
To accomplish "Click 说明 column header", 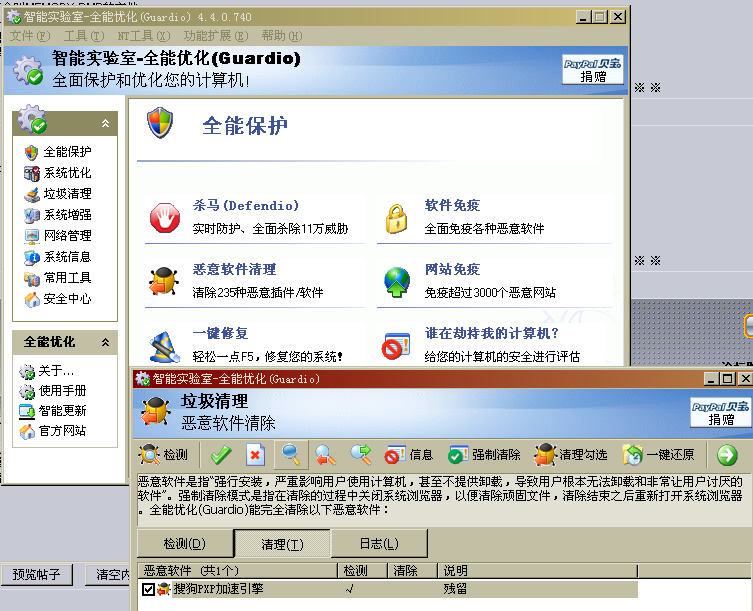I will [x=538, y=571].
